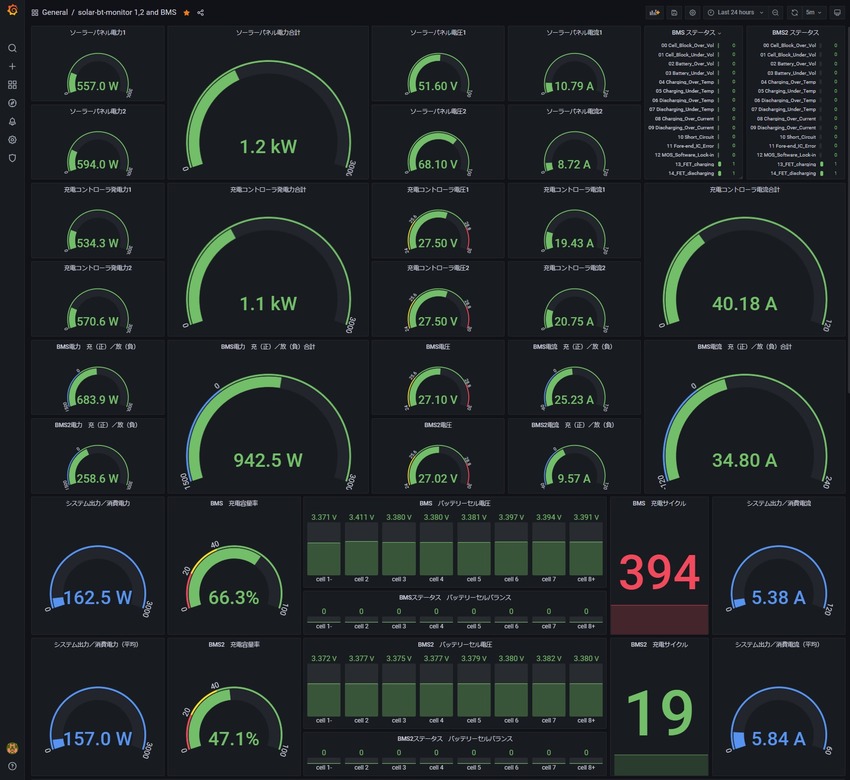Viewport: 850px width, 780px height.
Task: Click 13_FET_charging row in BMS ステータス
Action: pyautogui.click(x=693, y=164)
